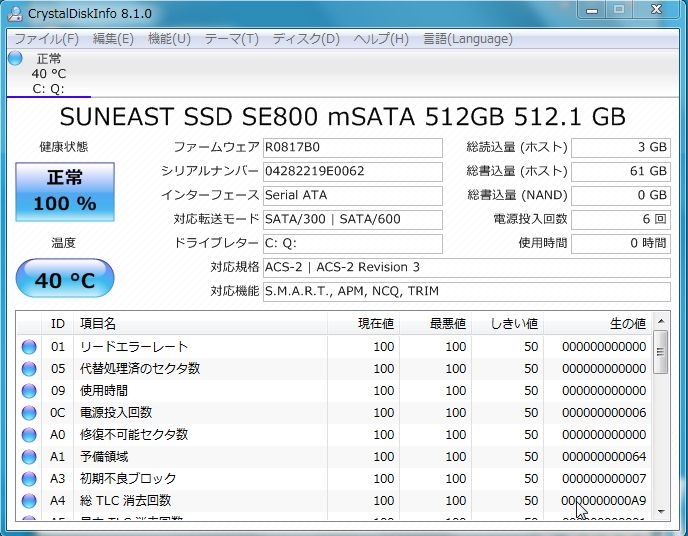Image resolution: width=688 pixels, height=536 pixels.
Task: Click the raw value 000000000006
Action: click(x=604, y=413)
